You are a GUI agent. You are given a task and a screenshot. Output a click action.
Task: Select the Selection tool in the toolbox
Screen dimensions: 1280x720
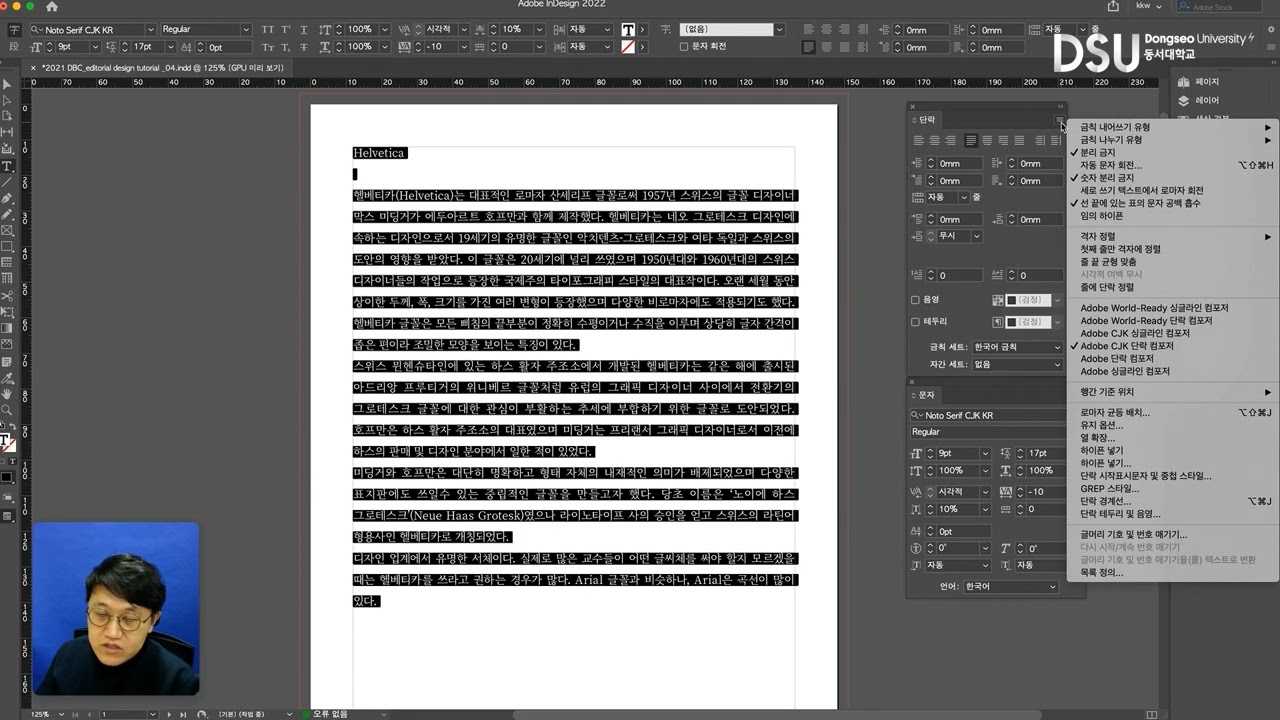pyautogui.click(x=7, y=85)
